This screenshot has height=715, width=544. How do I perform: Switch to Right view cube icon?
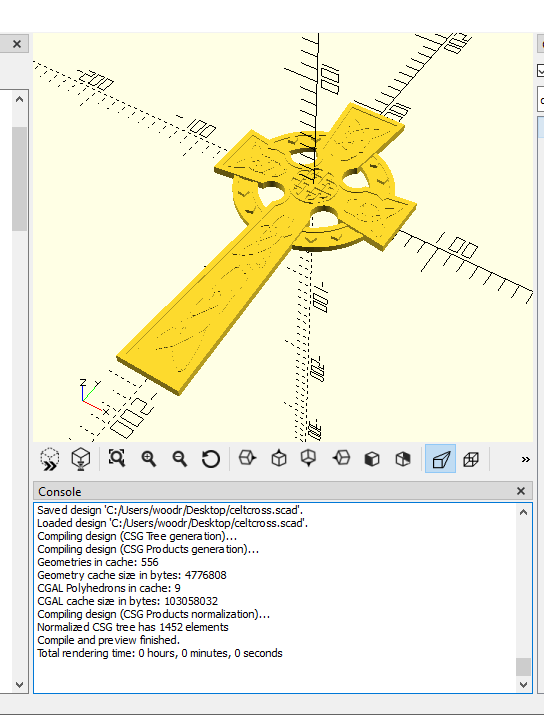[247, 458]
